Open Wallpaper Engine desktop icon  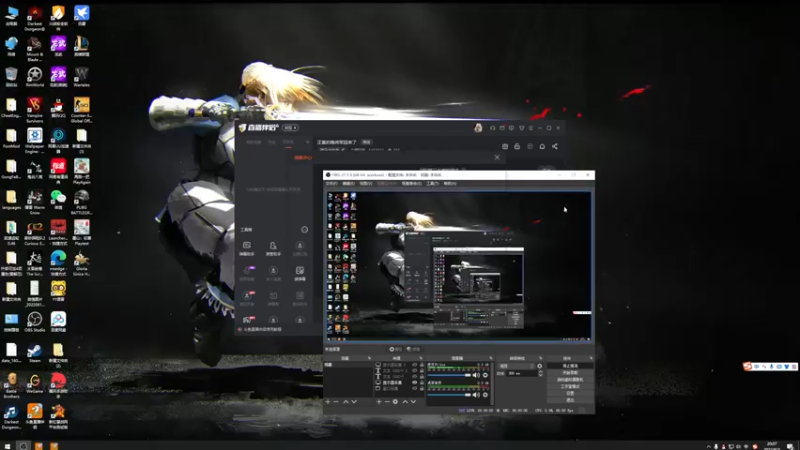click(x=35, y=140)
